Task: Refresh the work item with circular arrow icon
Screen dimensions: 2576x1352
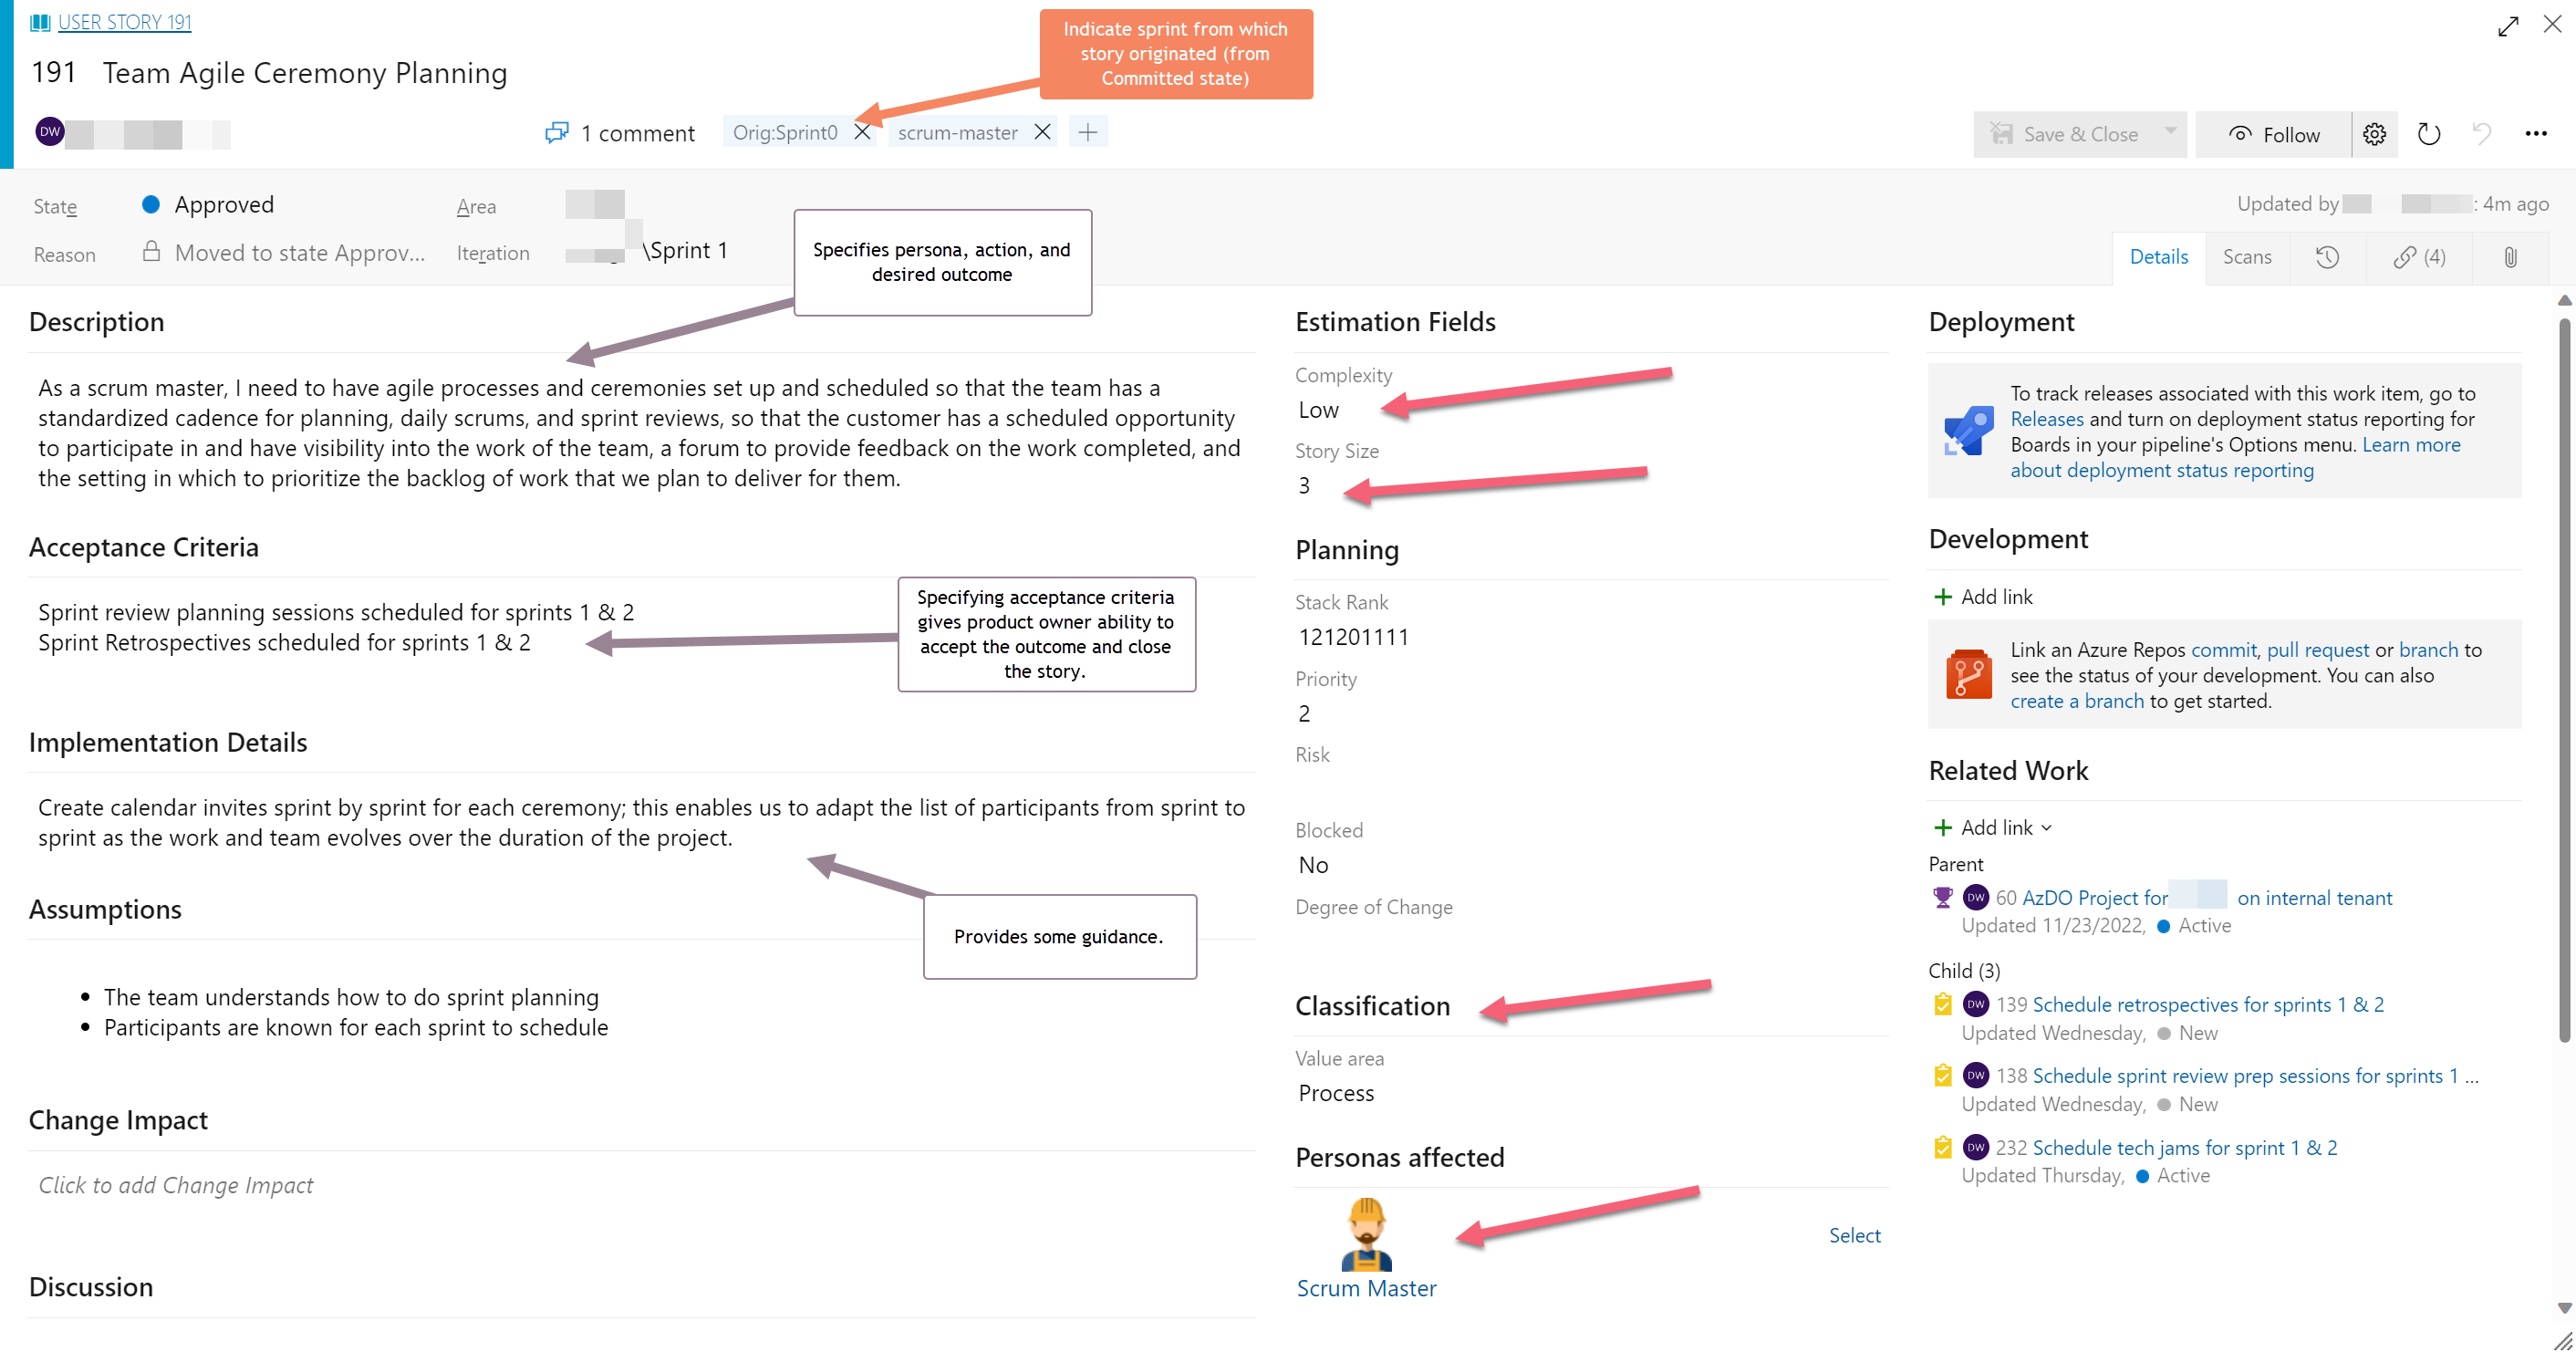Action: tap(2428, 134)
